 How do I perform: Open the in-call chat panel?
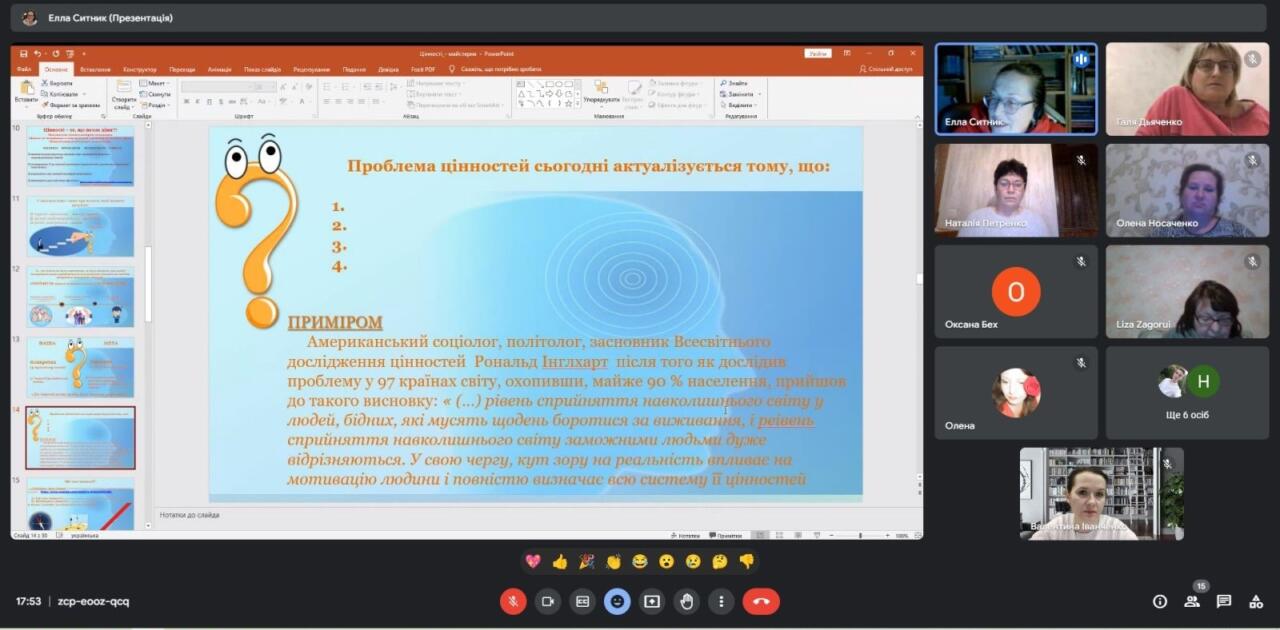[1224, 601]
